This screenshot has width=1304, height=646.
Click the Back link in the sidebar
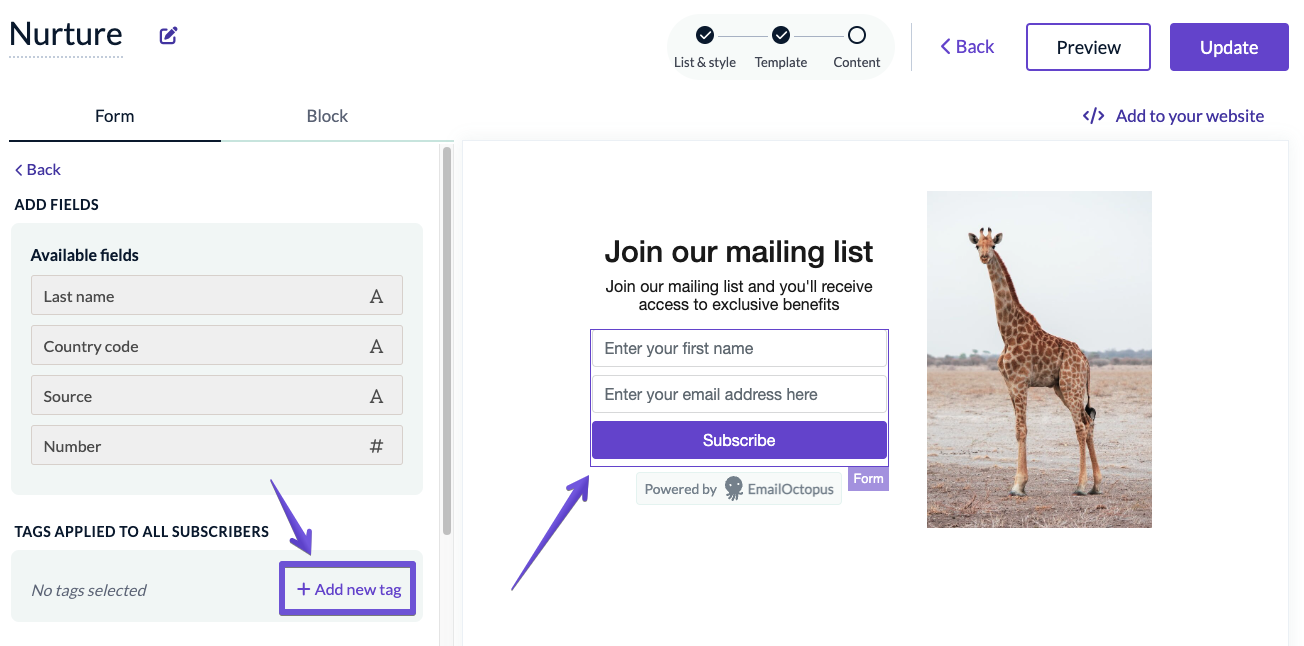[38, 169]
